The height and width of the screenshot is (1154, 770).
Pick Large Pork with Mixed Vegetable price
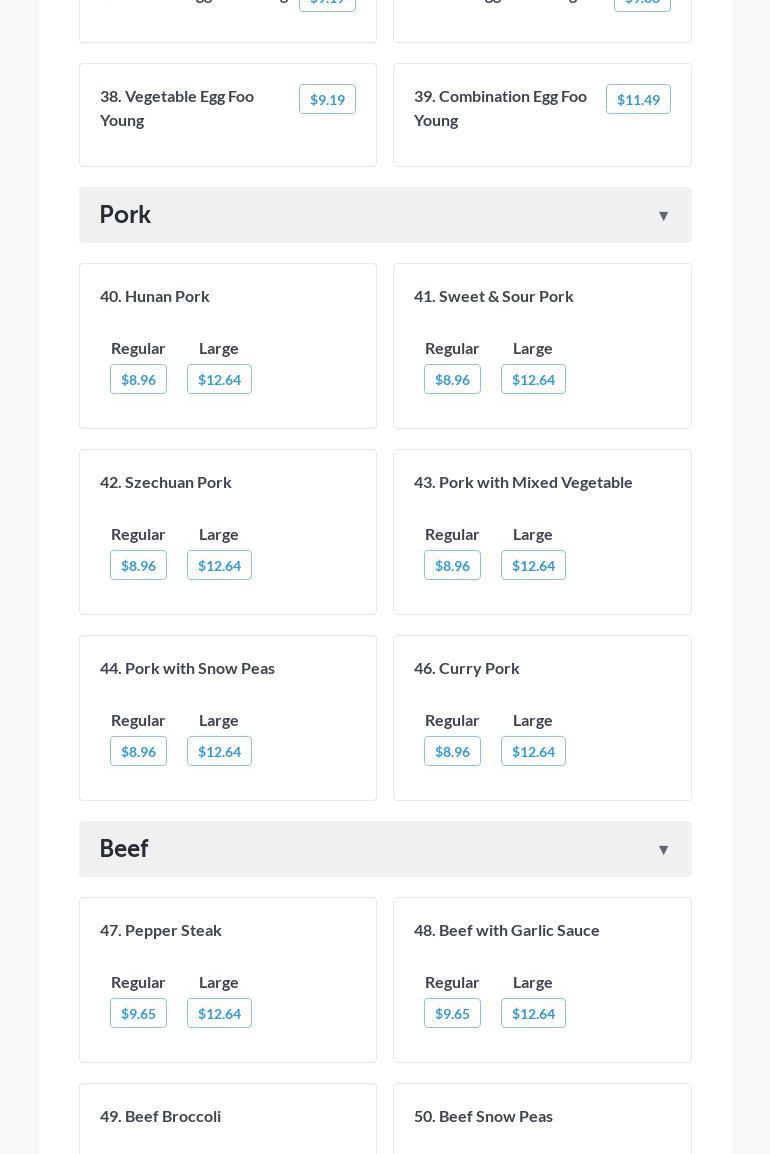click(x=533, y=566)
